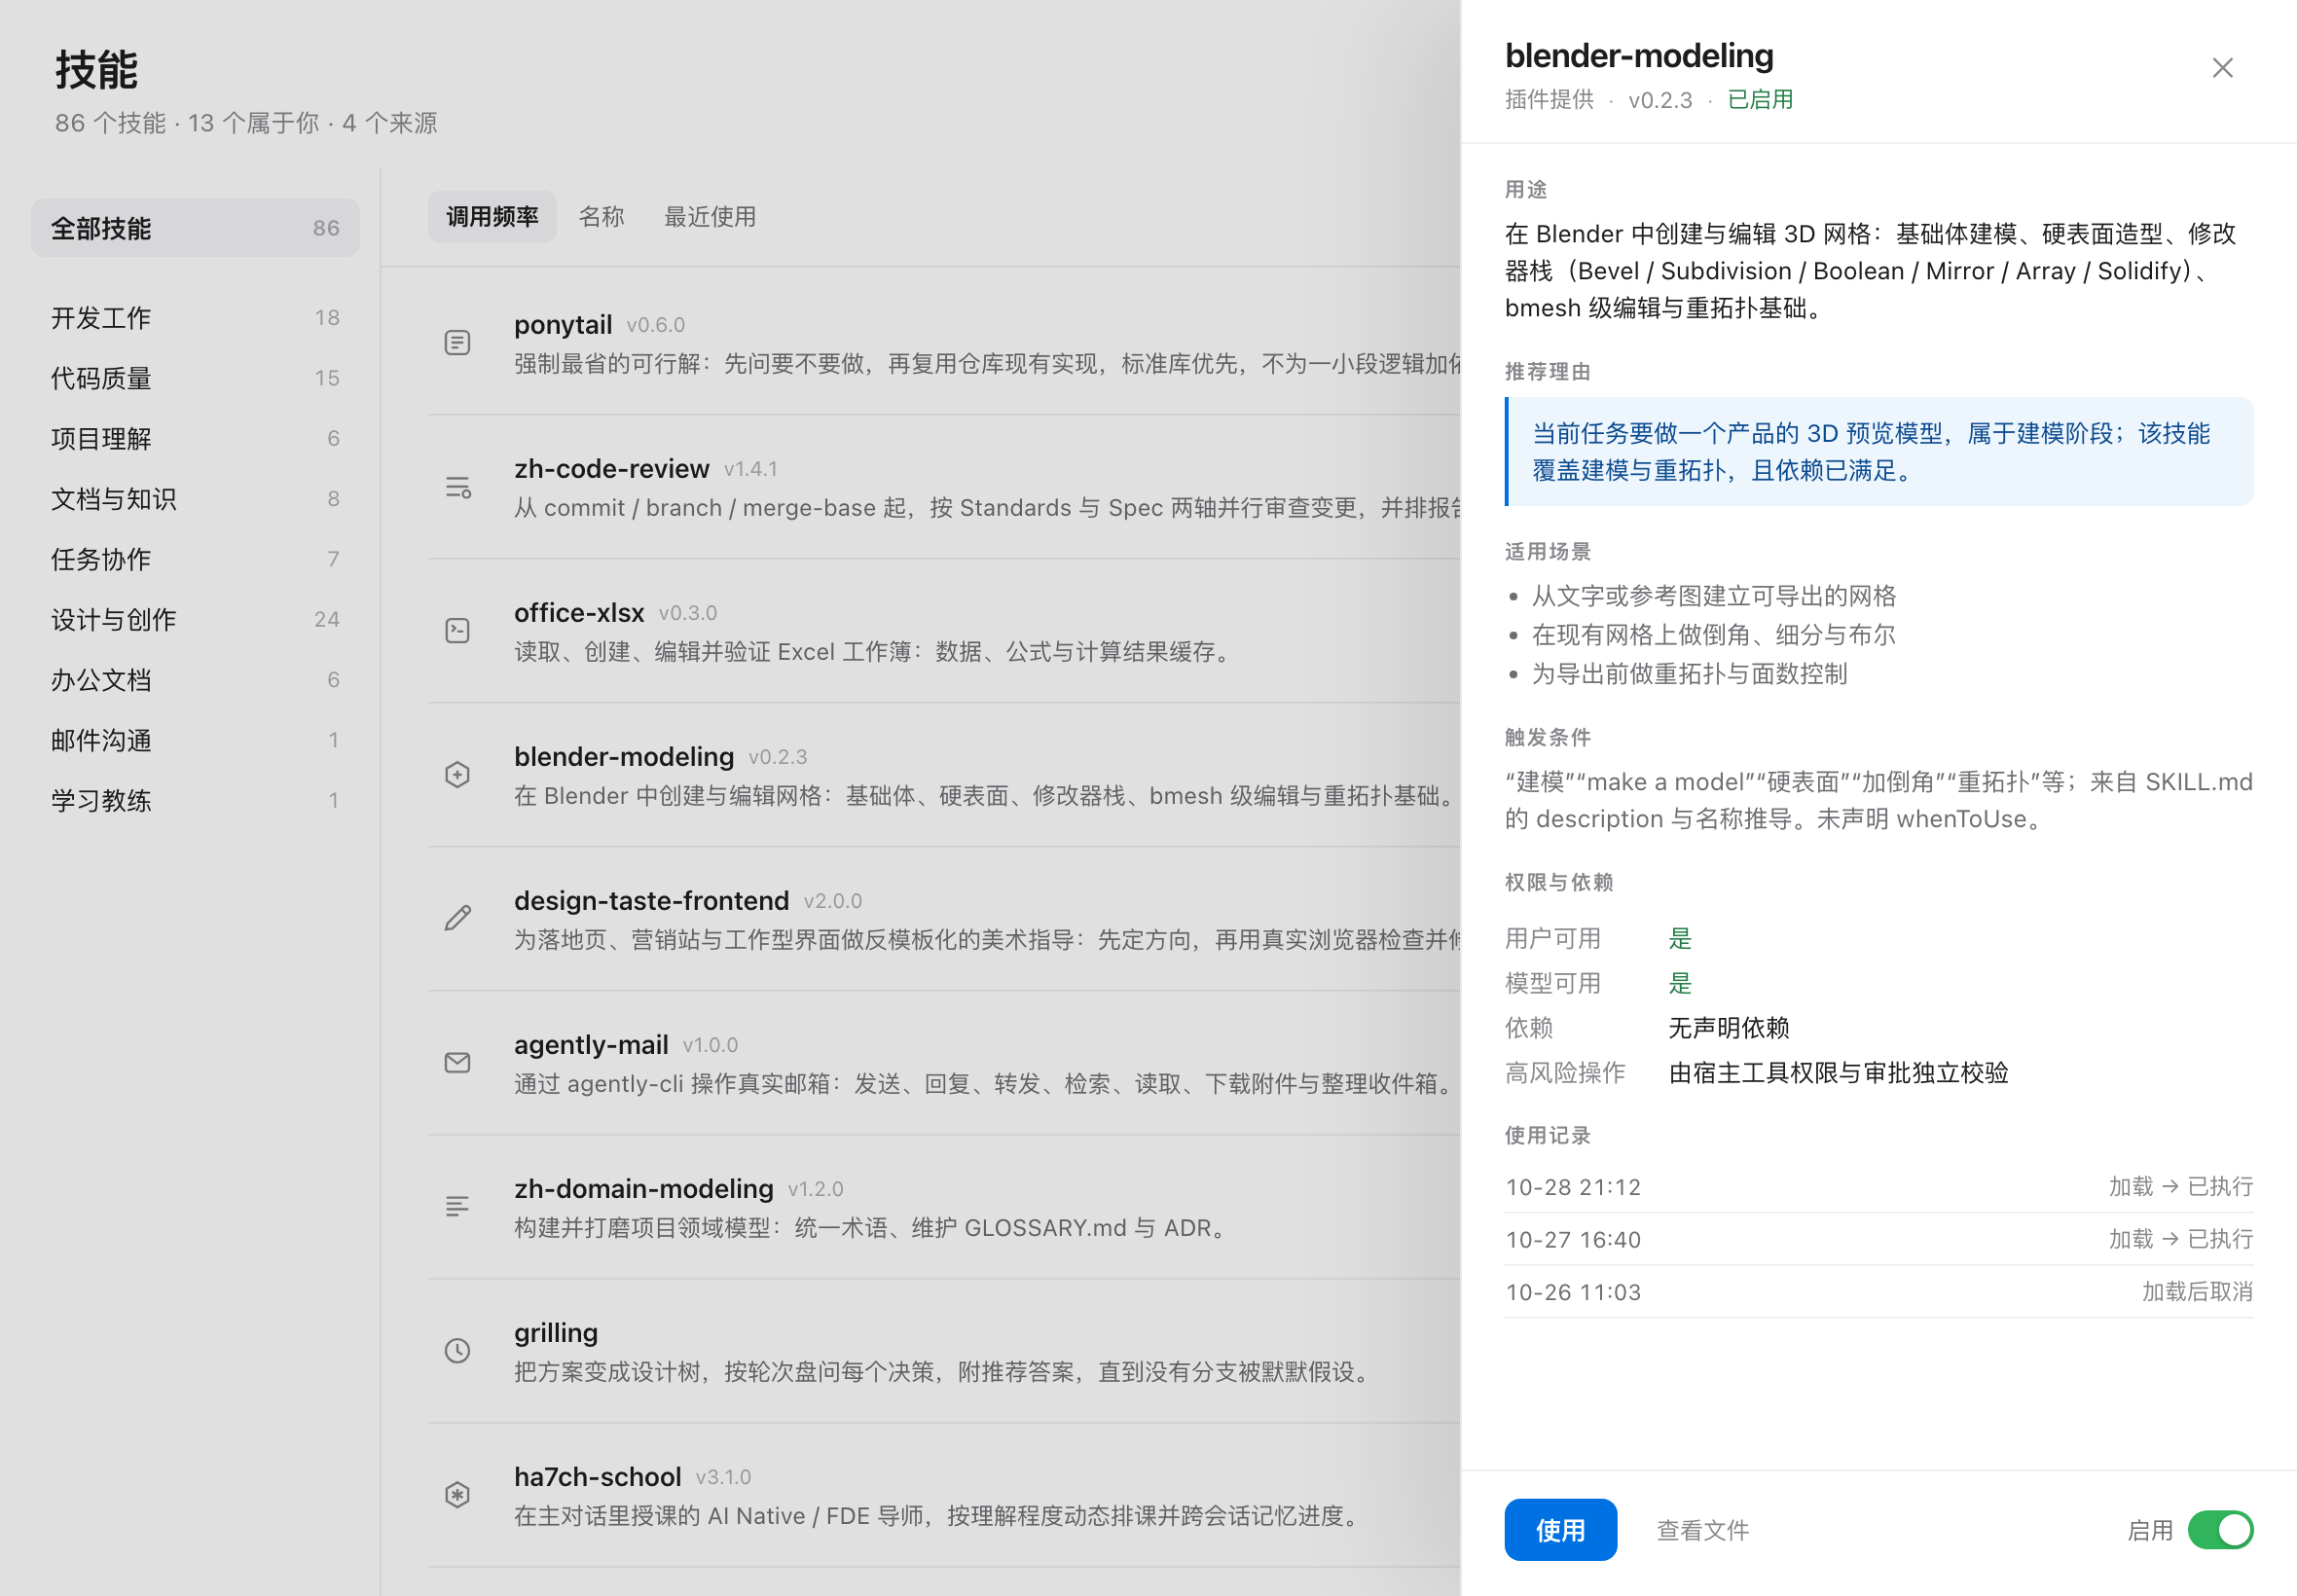This screenshot has width=2297, height=1596.
Task: Open the 办公文档 category
Action: point(195,680)
